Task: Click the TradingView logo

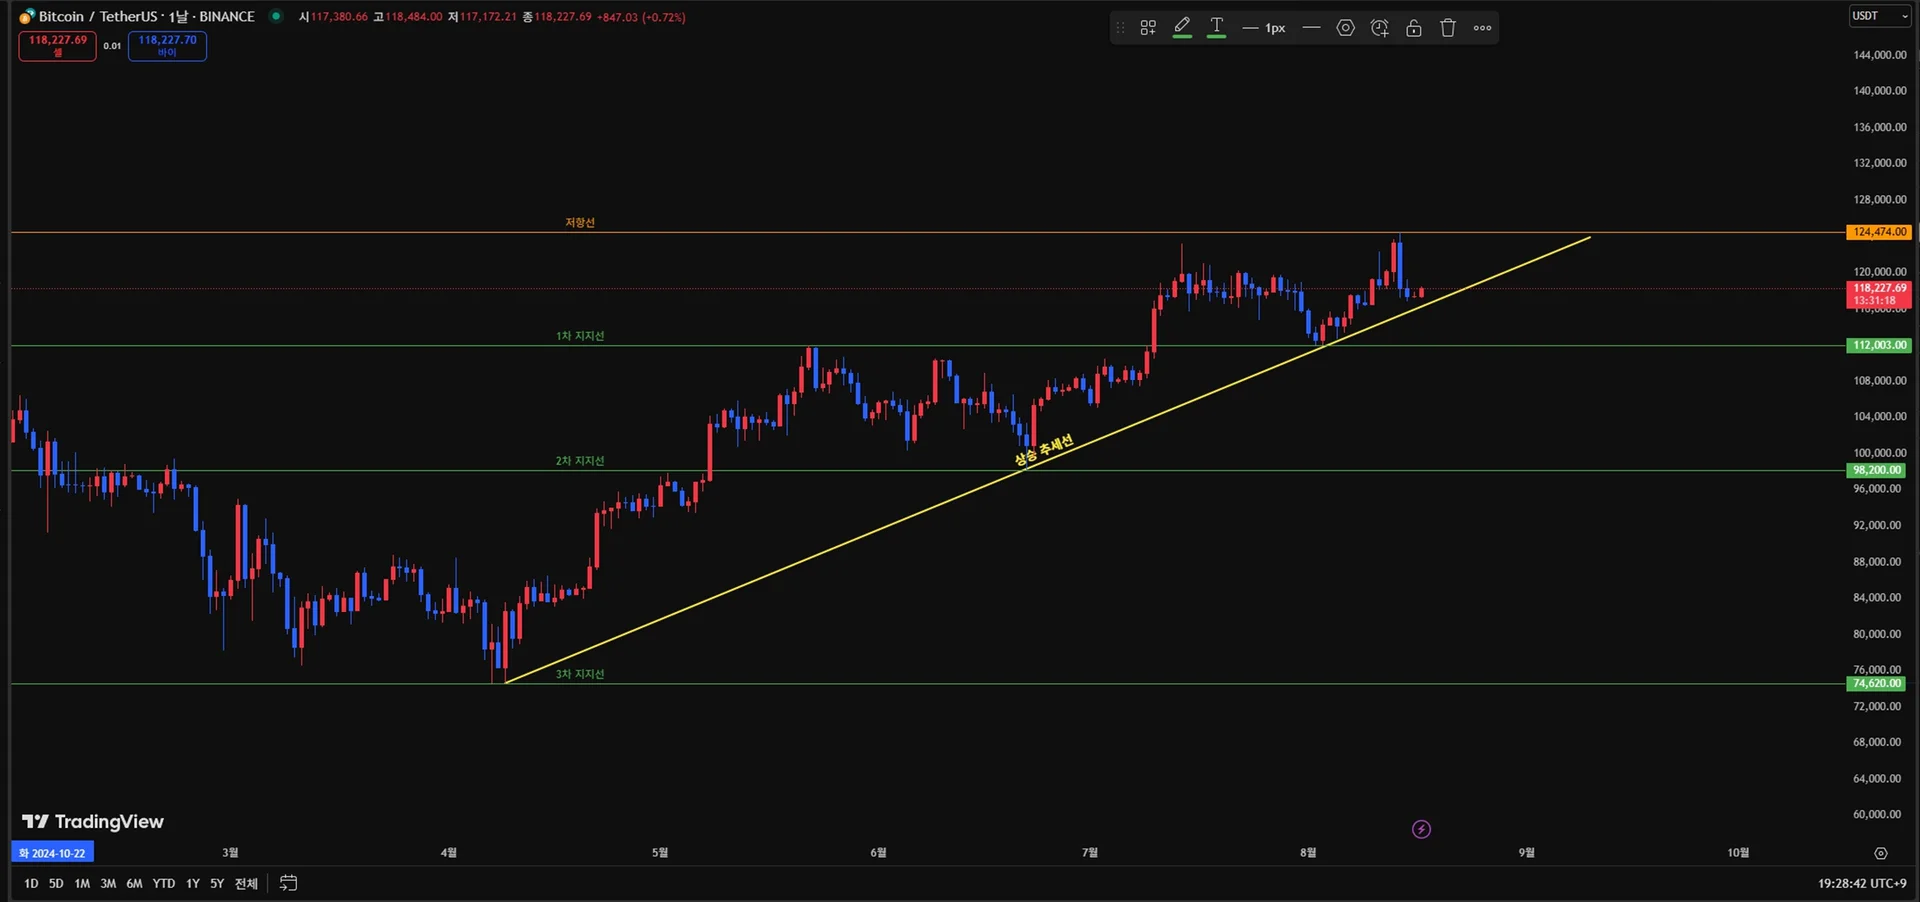Action: [93, 822]
